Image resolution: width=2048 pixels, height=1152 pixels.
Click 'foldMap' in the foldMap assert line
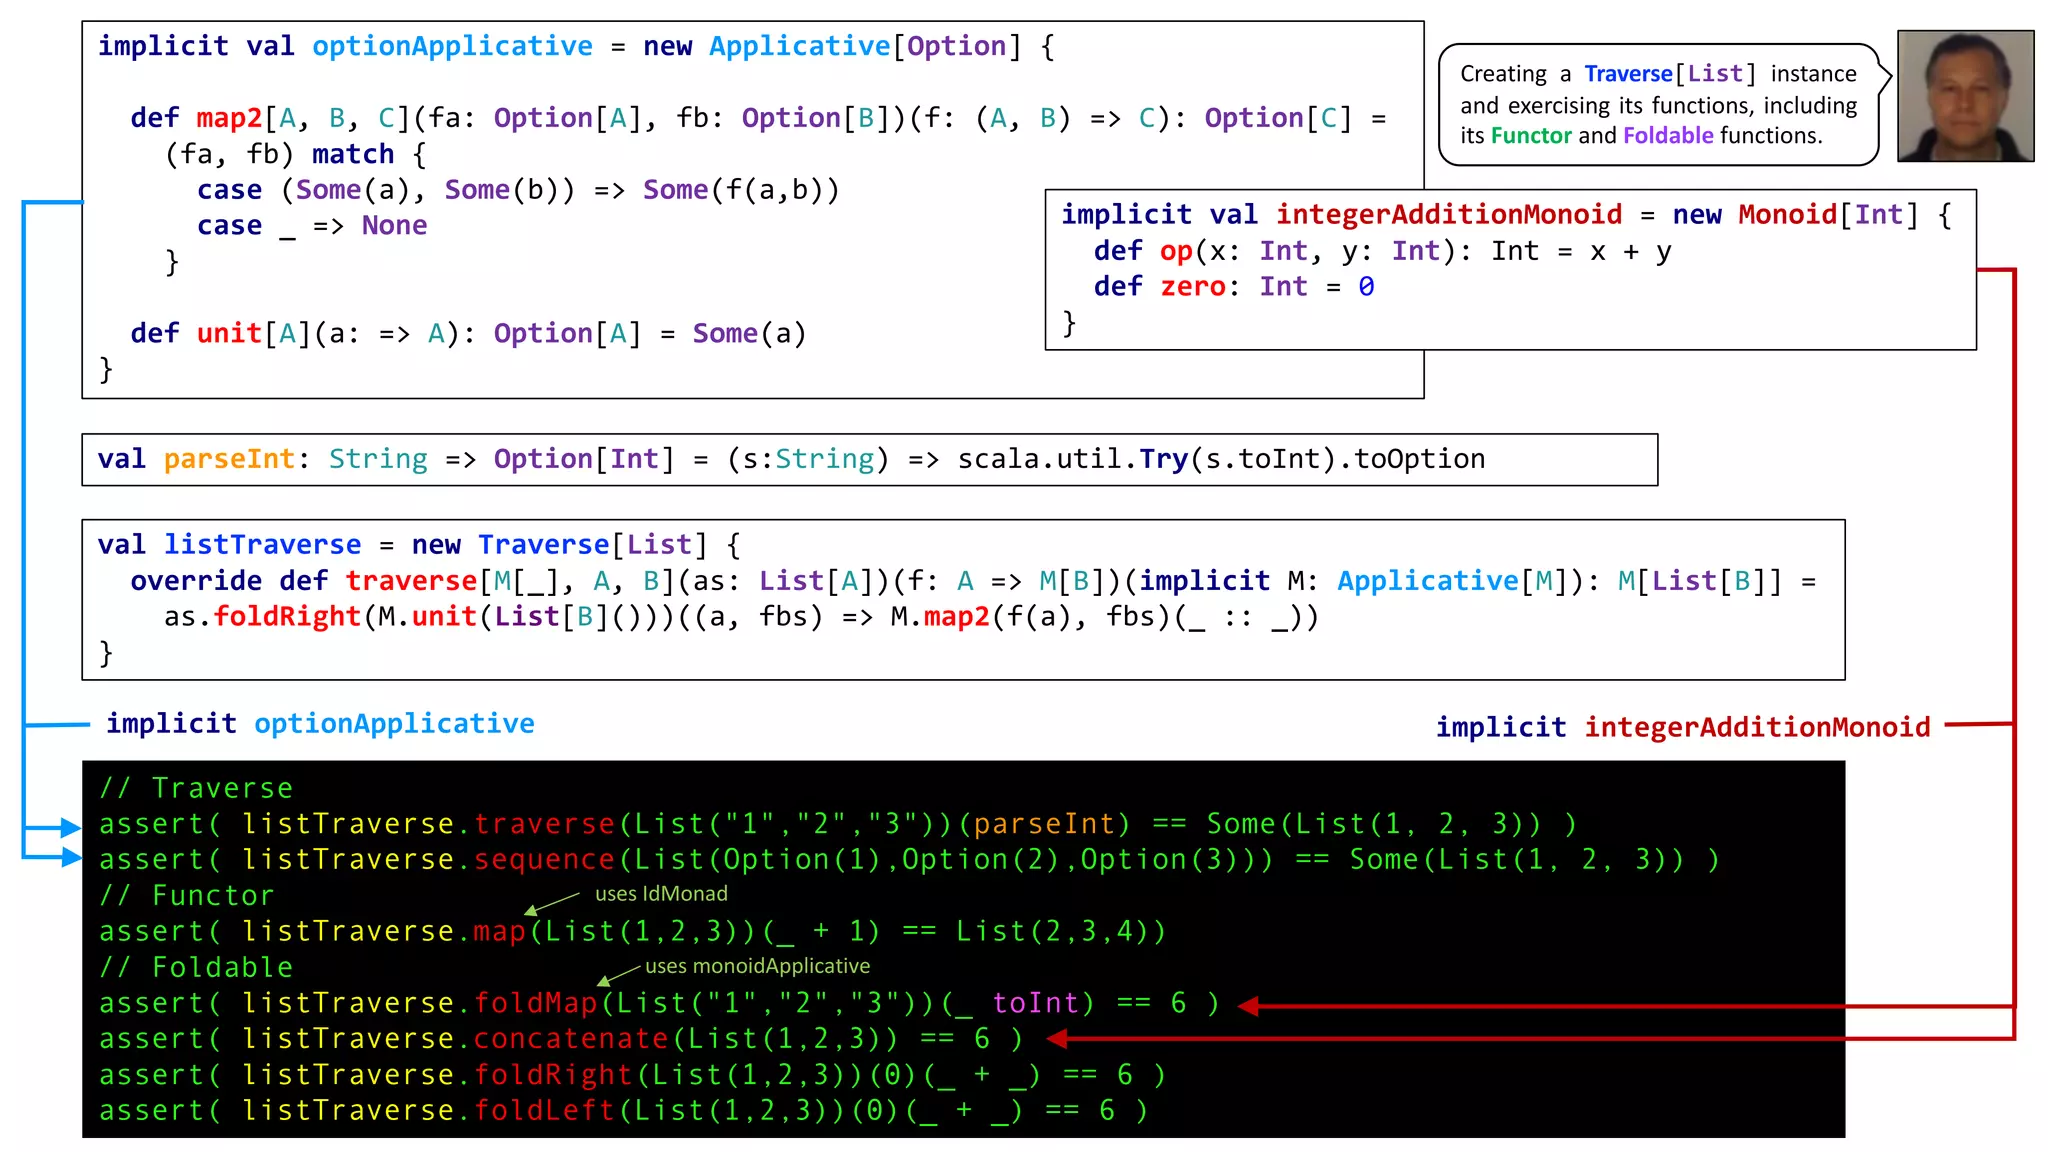coord(535,1004)
